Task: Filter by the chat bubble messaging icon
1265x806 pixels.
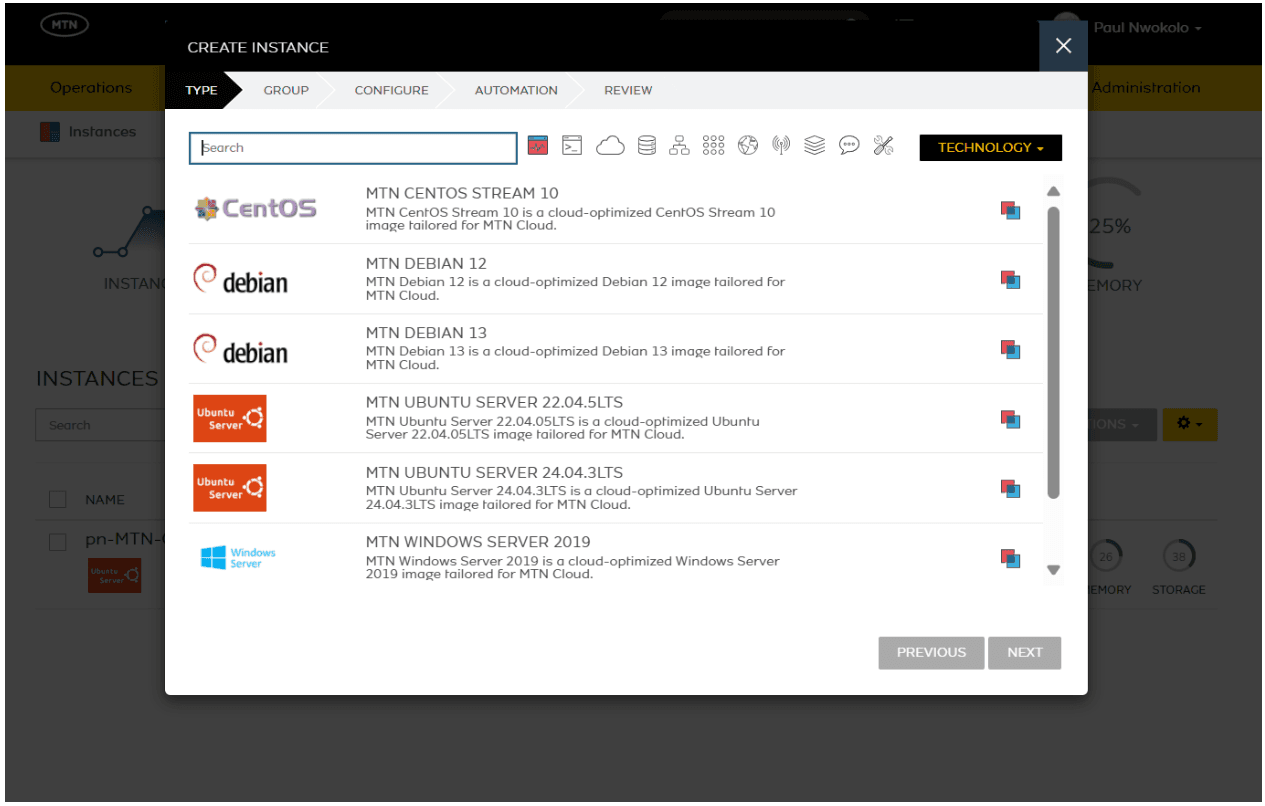Action: coord(849,147)
